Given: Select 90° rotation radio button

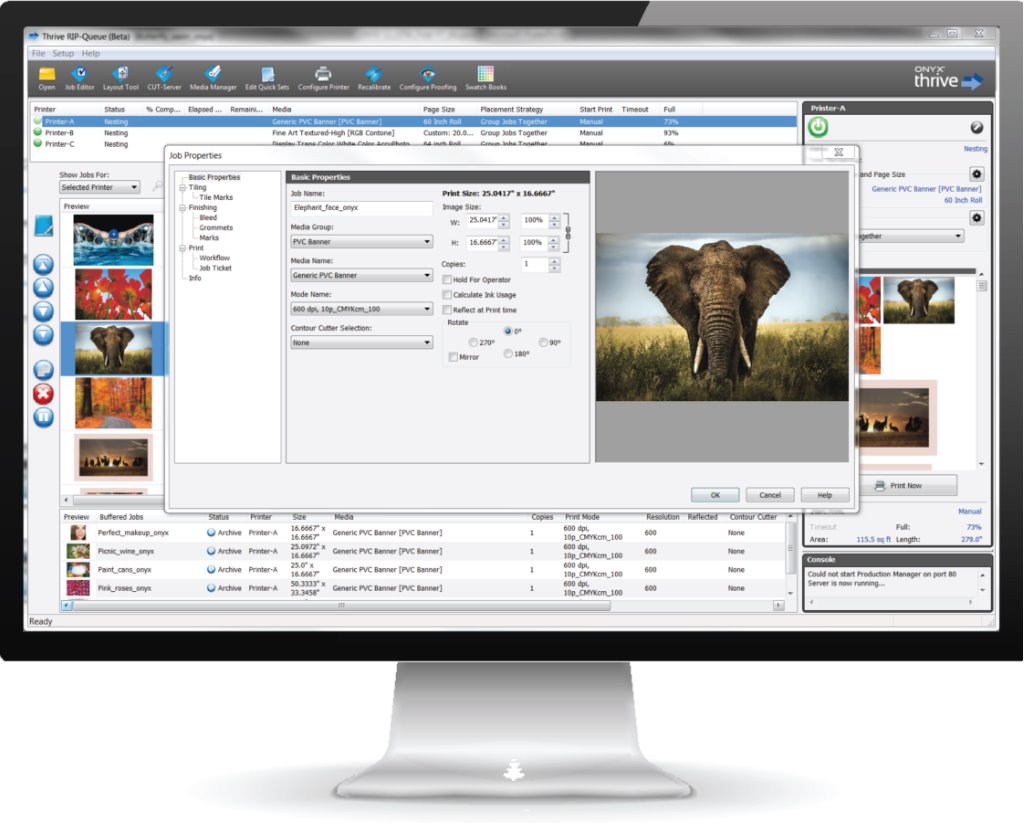Looking at the screenshot, I should 543,343.
